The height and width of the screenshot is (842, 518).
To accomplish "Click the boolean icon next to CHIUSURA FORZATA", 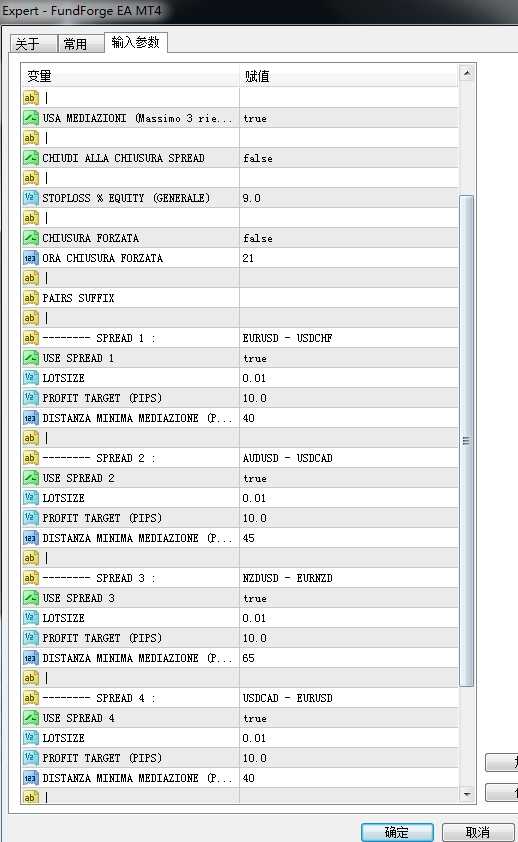I will point(31,237).
